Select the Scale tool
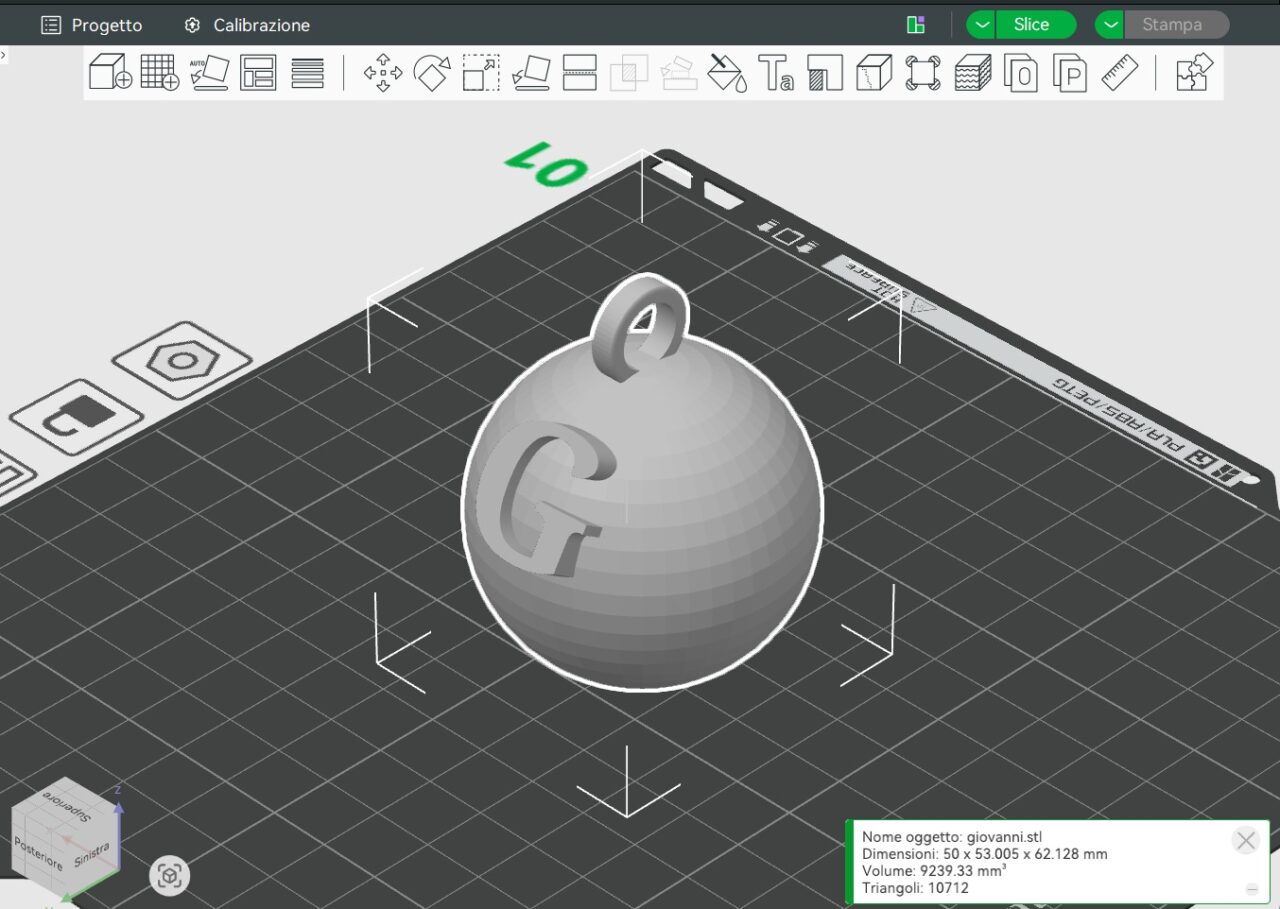The width and height of the screenshot is (1280, 909). [x=481, y=73]
